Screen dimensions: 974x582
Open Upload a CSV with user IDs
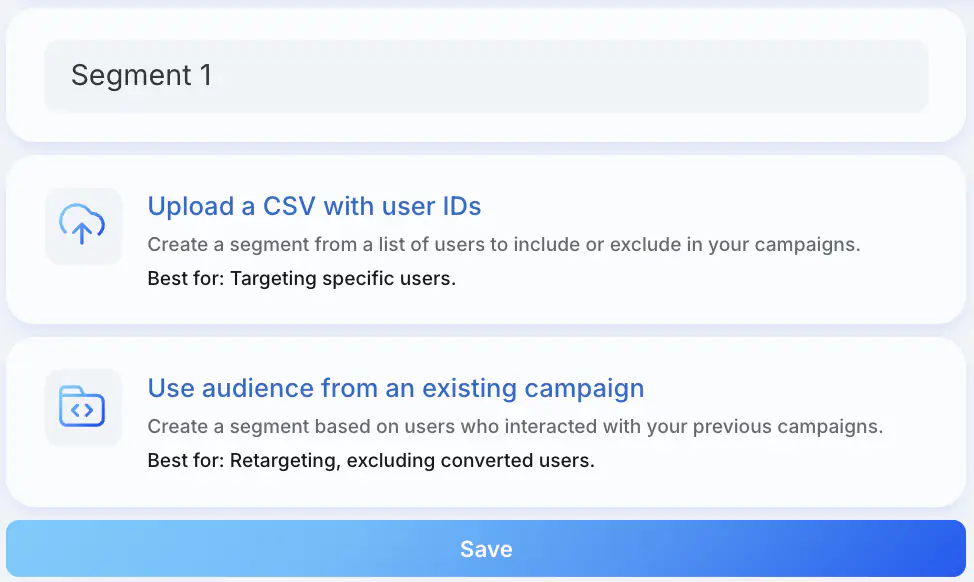(314, 206)
